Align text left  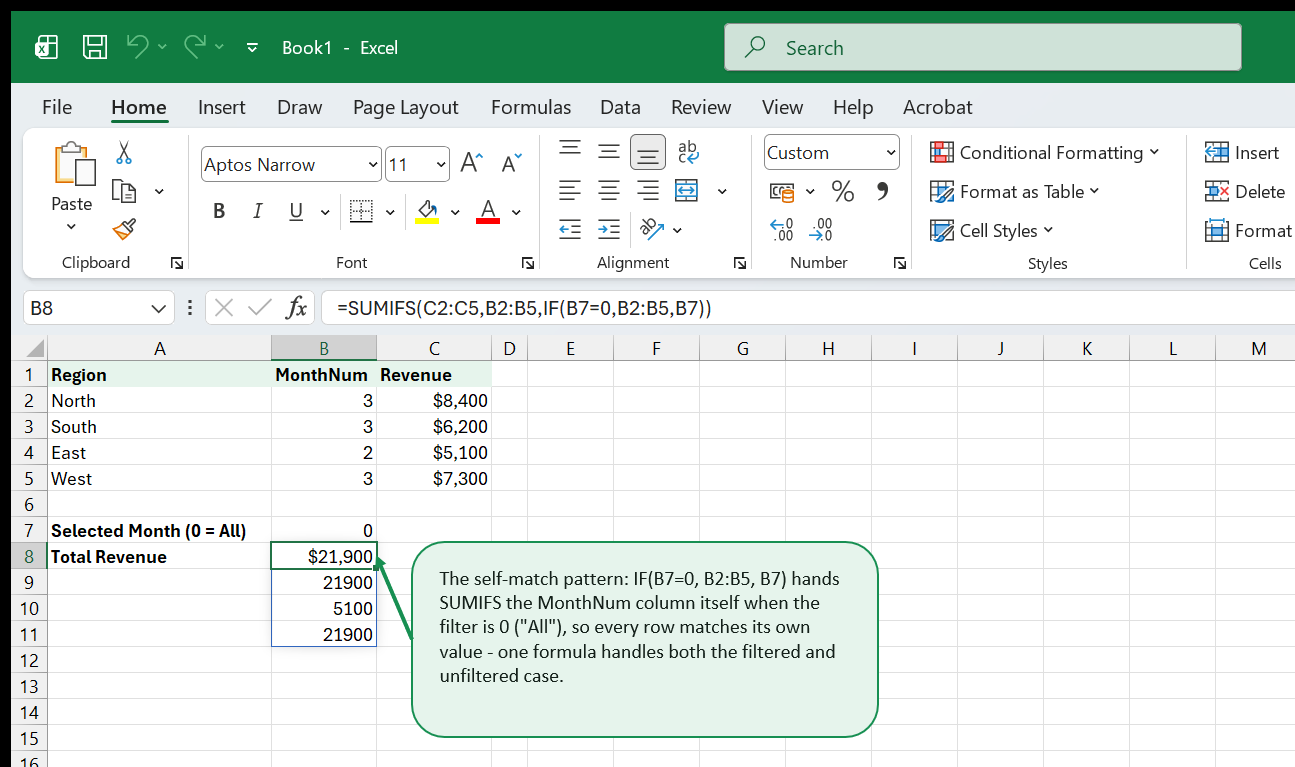(570, 190)
